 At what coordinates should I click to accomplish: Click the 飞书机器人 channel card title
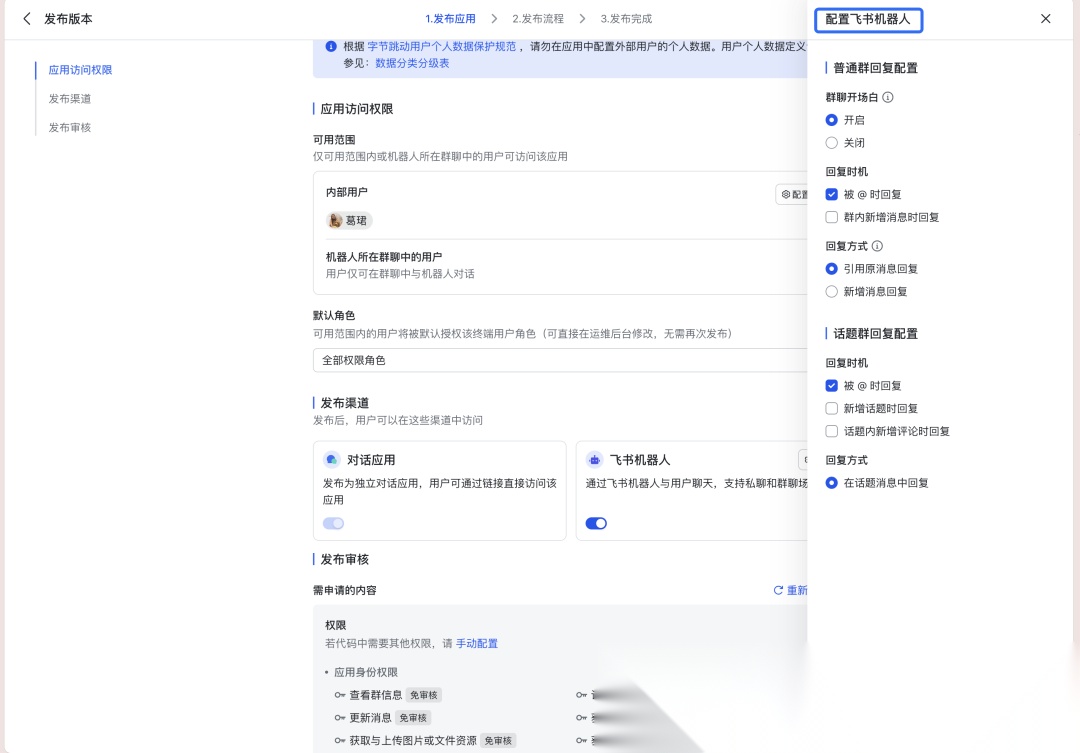click(x=640, y=460)
